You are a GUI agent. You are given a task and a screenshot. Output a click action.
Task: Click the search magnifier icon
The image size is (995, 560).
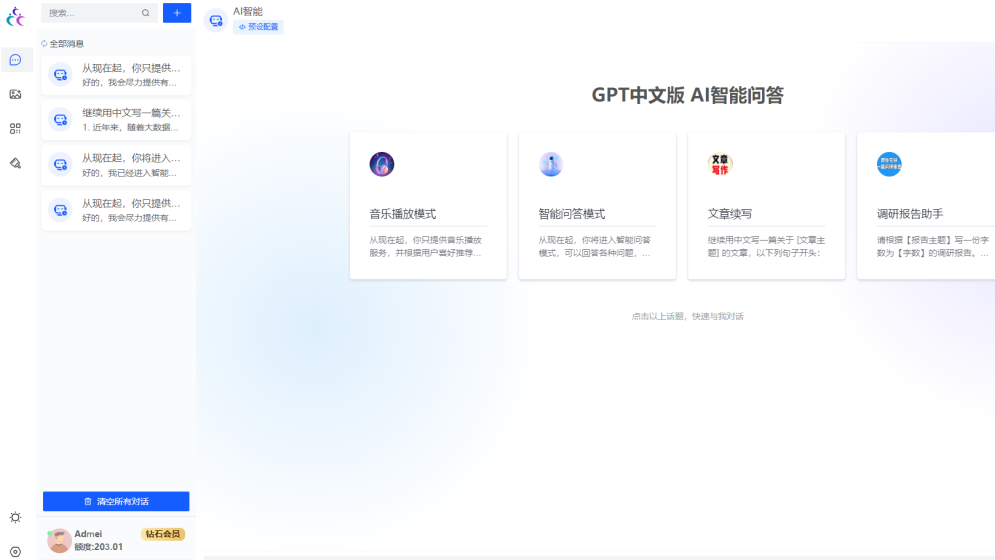pos(145,13)
